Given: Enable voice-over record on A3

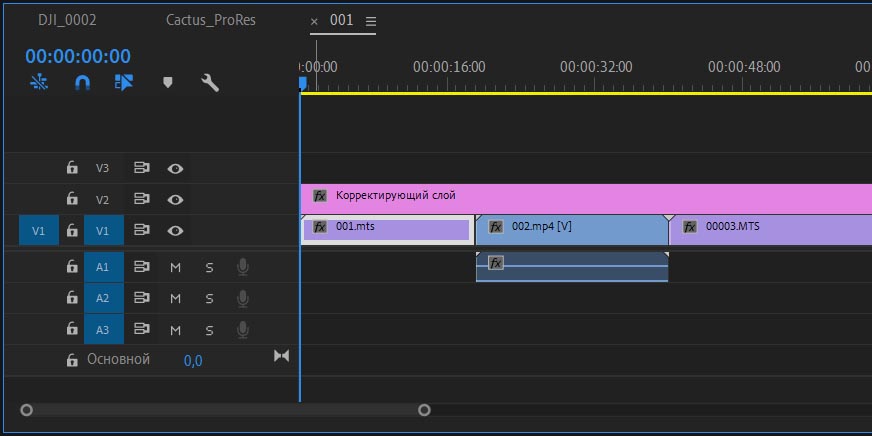Looking at the screenshot, I should 242,330.
